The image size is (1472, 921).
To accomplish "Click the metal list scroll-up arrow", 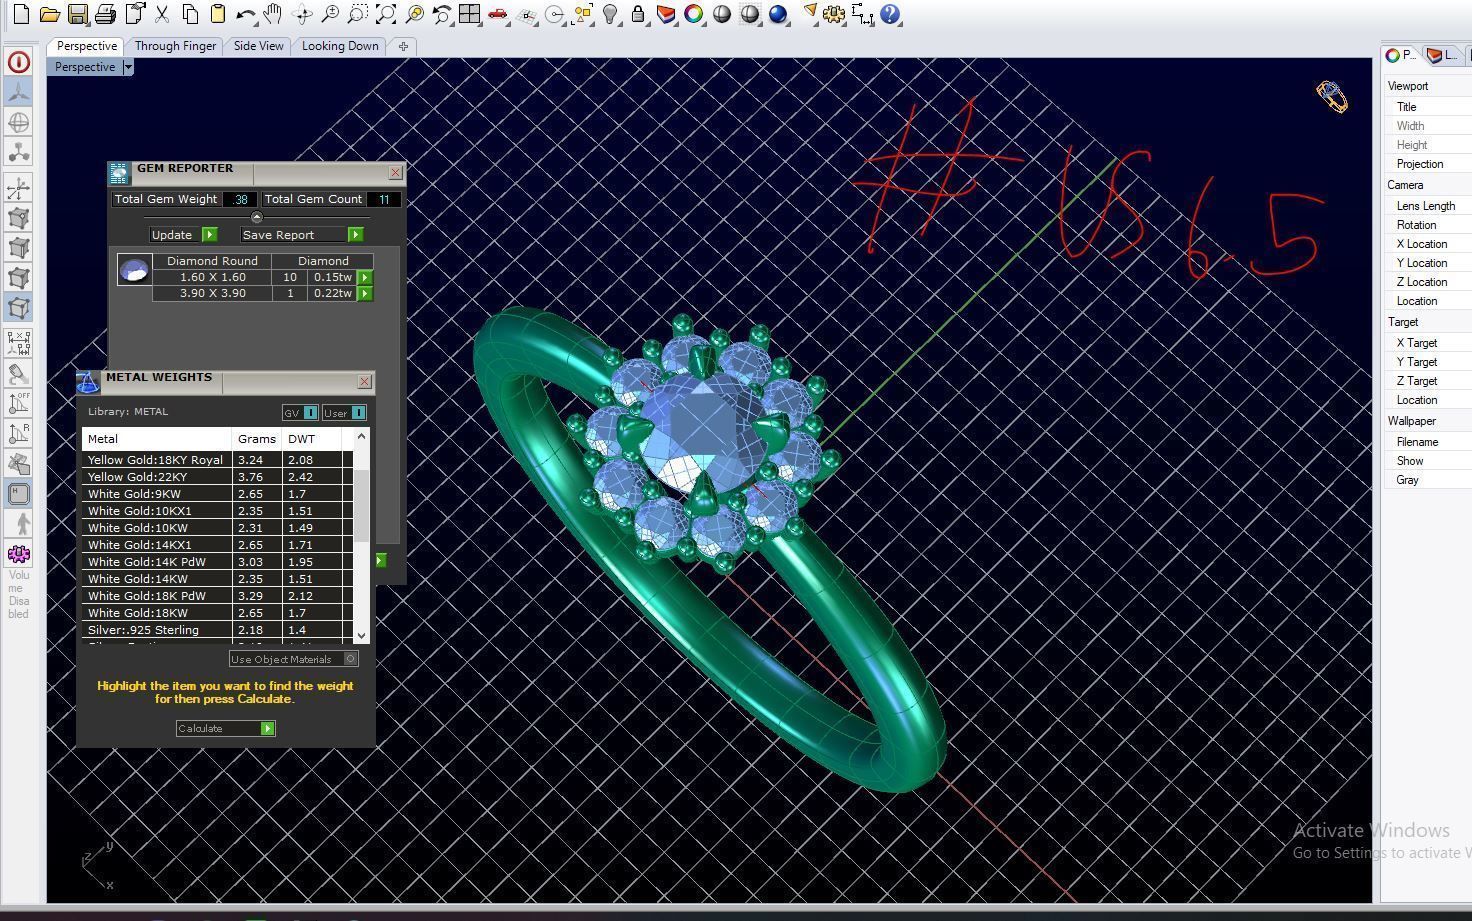I will coord(361,436).
